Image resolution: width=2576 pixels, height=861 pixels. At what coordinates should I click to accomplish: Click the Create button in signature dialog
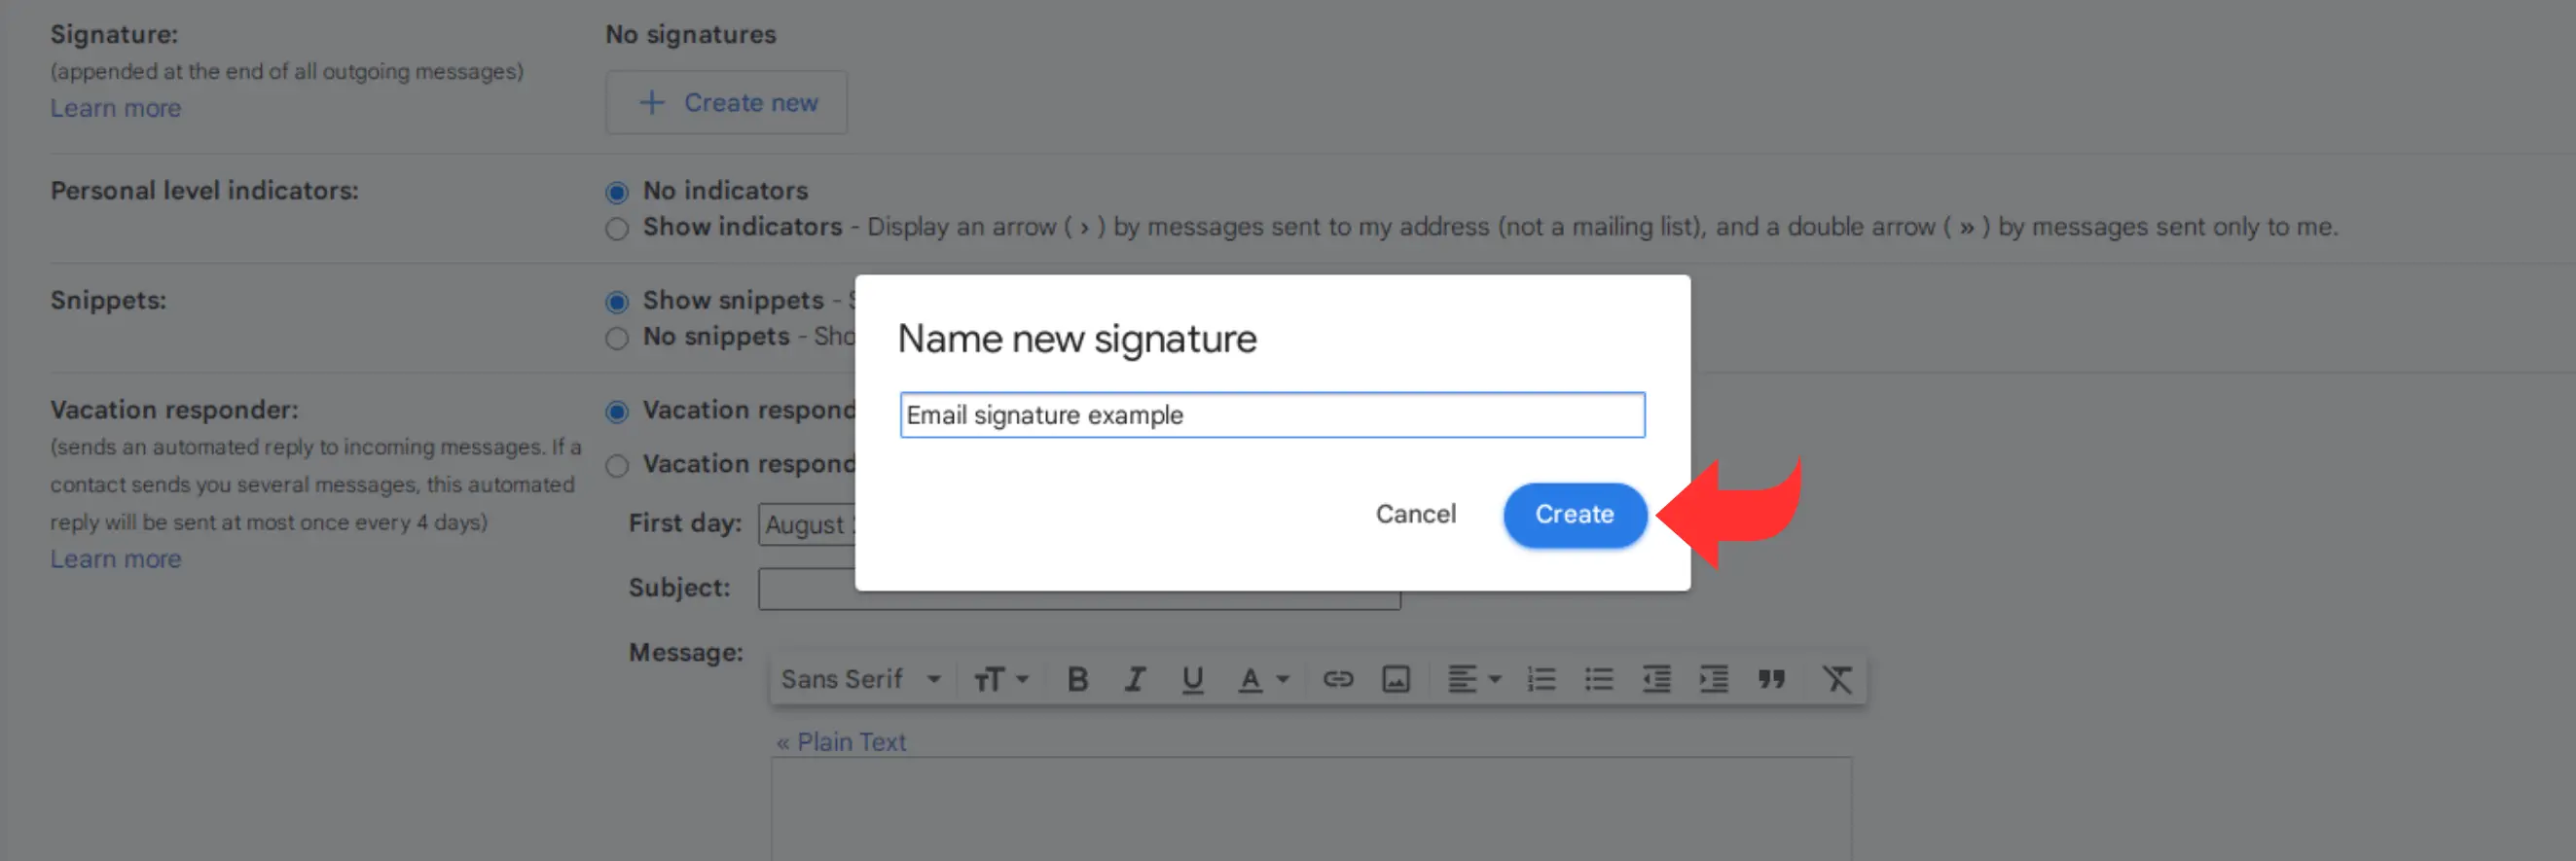(1574, 515)
